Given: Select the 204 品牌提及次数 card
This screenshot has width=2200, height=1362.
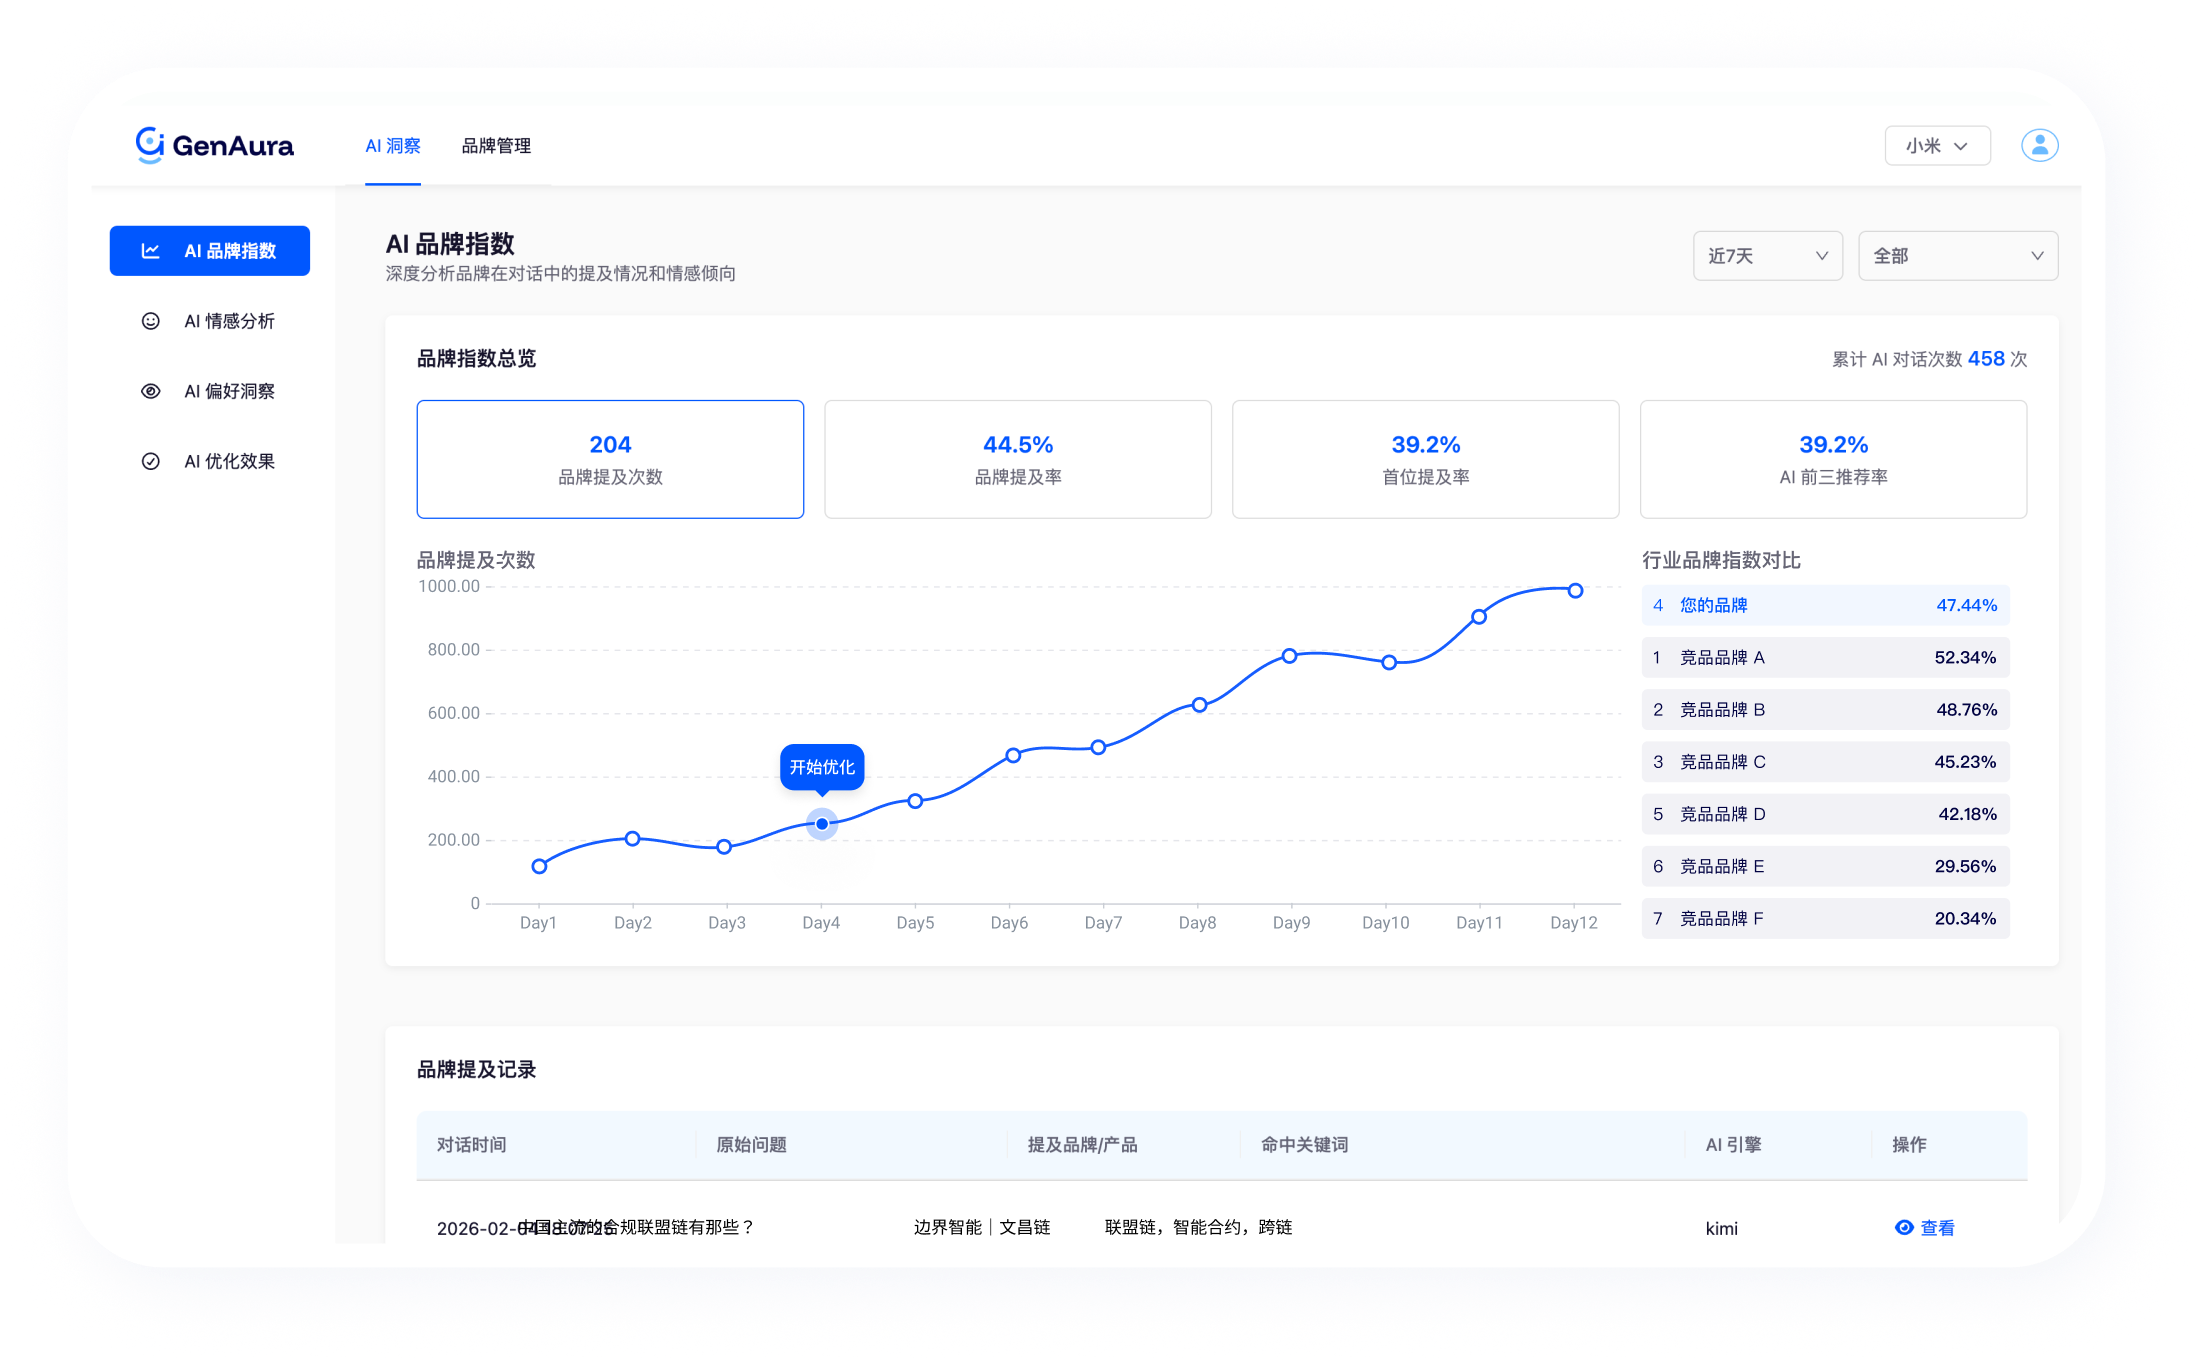Looking at the screenshot, I should click(x=610, y=459).
